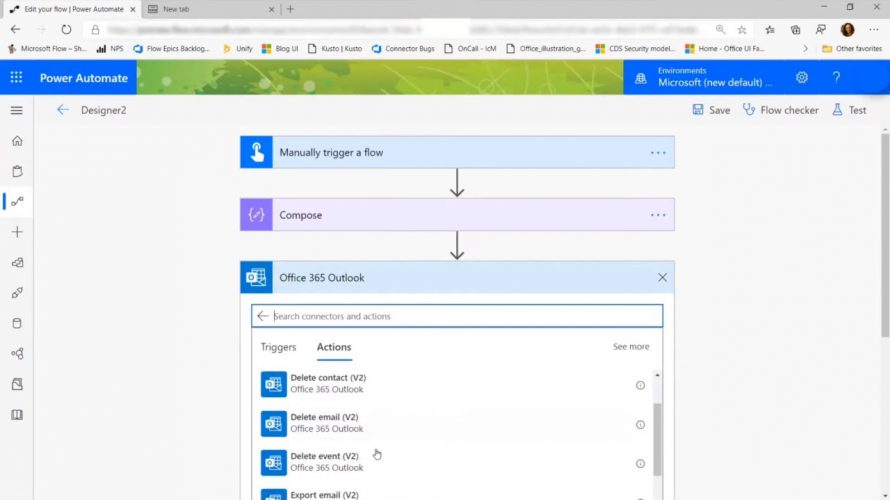Choose the Delete email (V2) action
The height and width of the screenshot is (500, 890).
click(x=454, y=423)
